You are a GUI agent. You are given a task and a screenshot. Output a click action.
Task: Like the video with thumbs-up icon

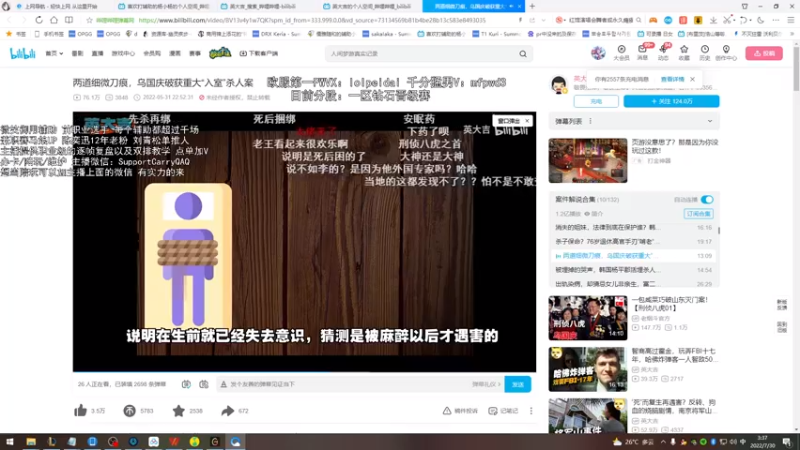tap(81, 411)
